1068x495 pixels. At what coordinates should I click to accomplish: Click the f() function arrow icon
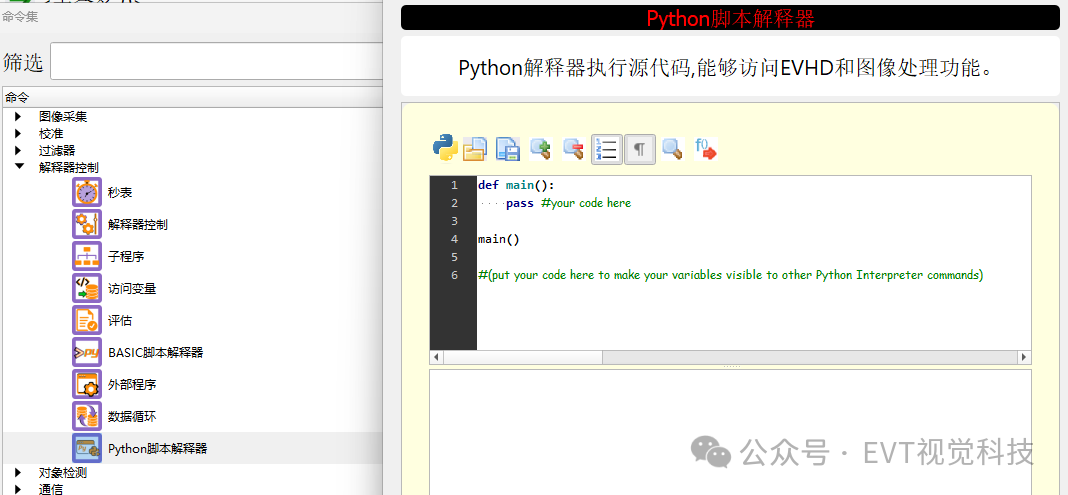706,148
